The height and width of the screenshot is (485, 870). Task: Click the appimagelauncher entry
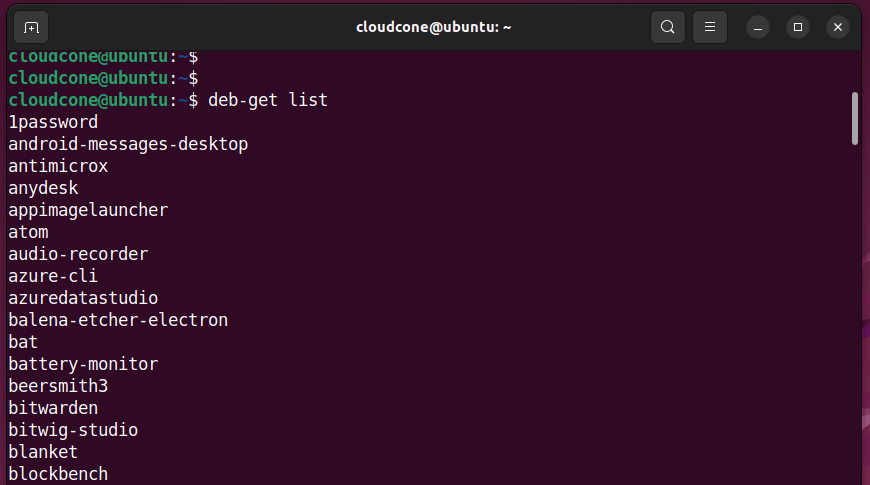point(88,210)
